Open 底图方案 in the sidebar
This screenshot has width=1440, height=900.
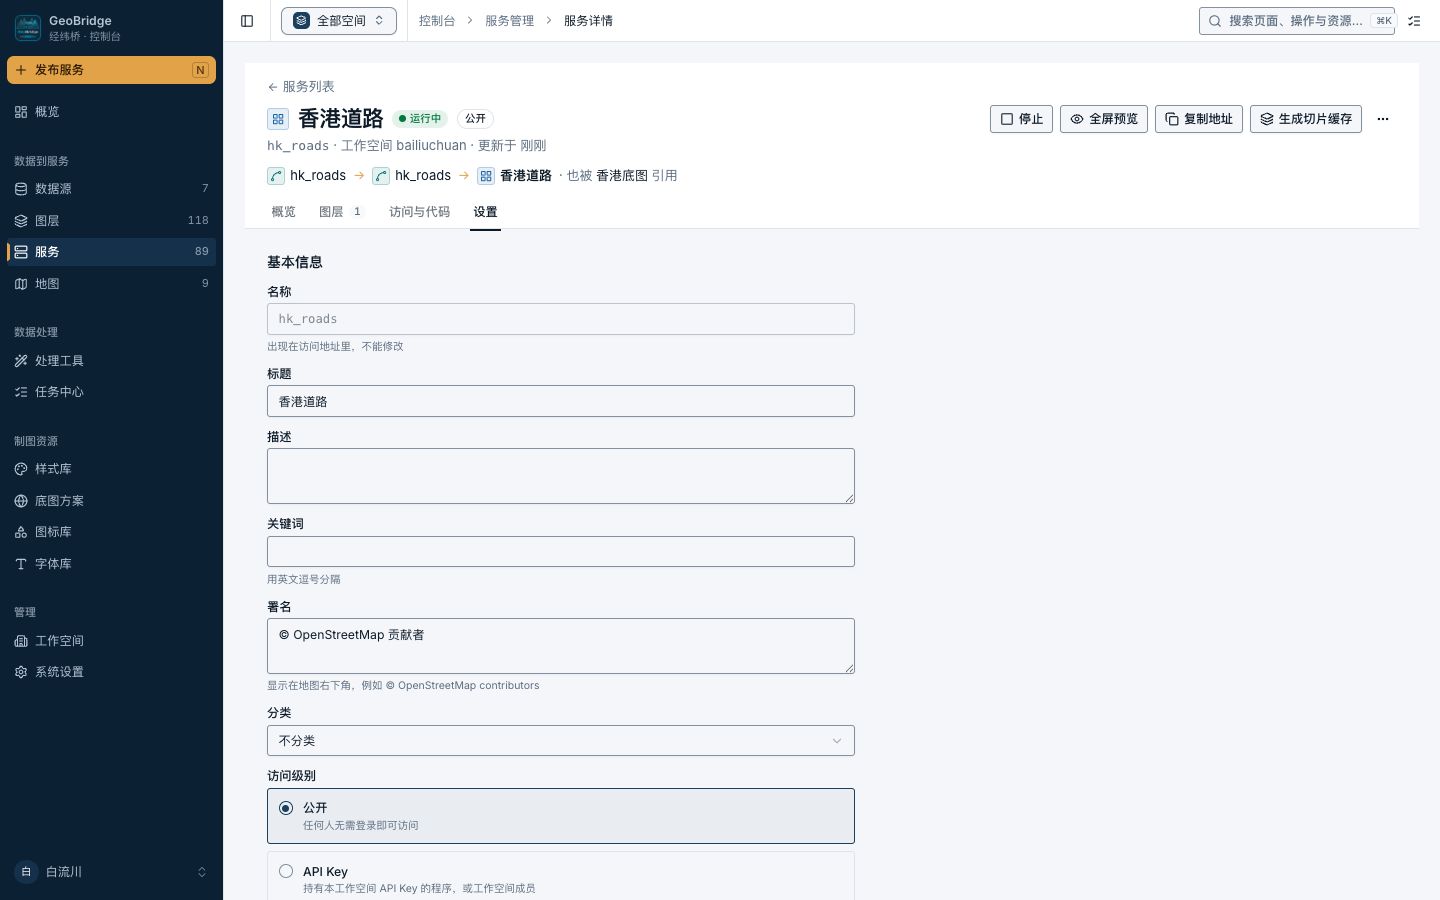click(x=111, y=501)
